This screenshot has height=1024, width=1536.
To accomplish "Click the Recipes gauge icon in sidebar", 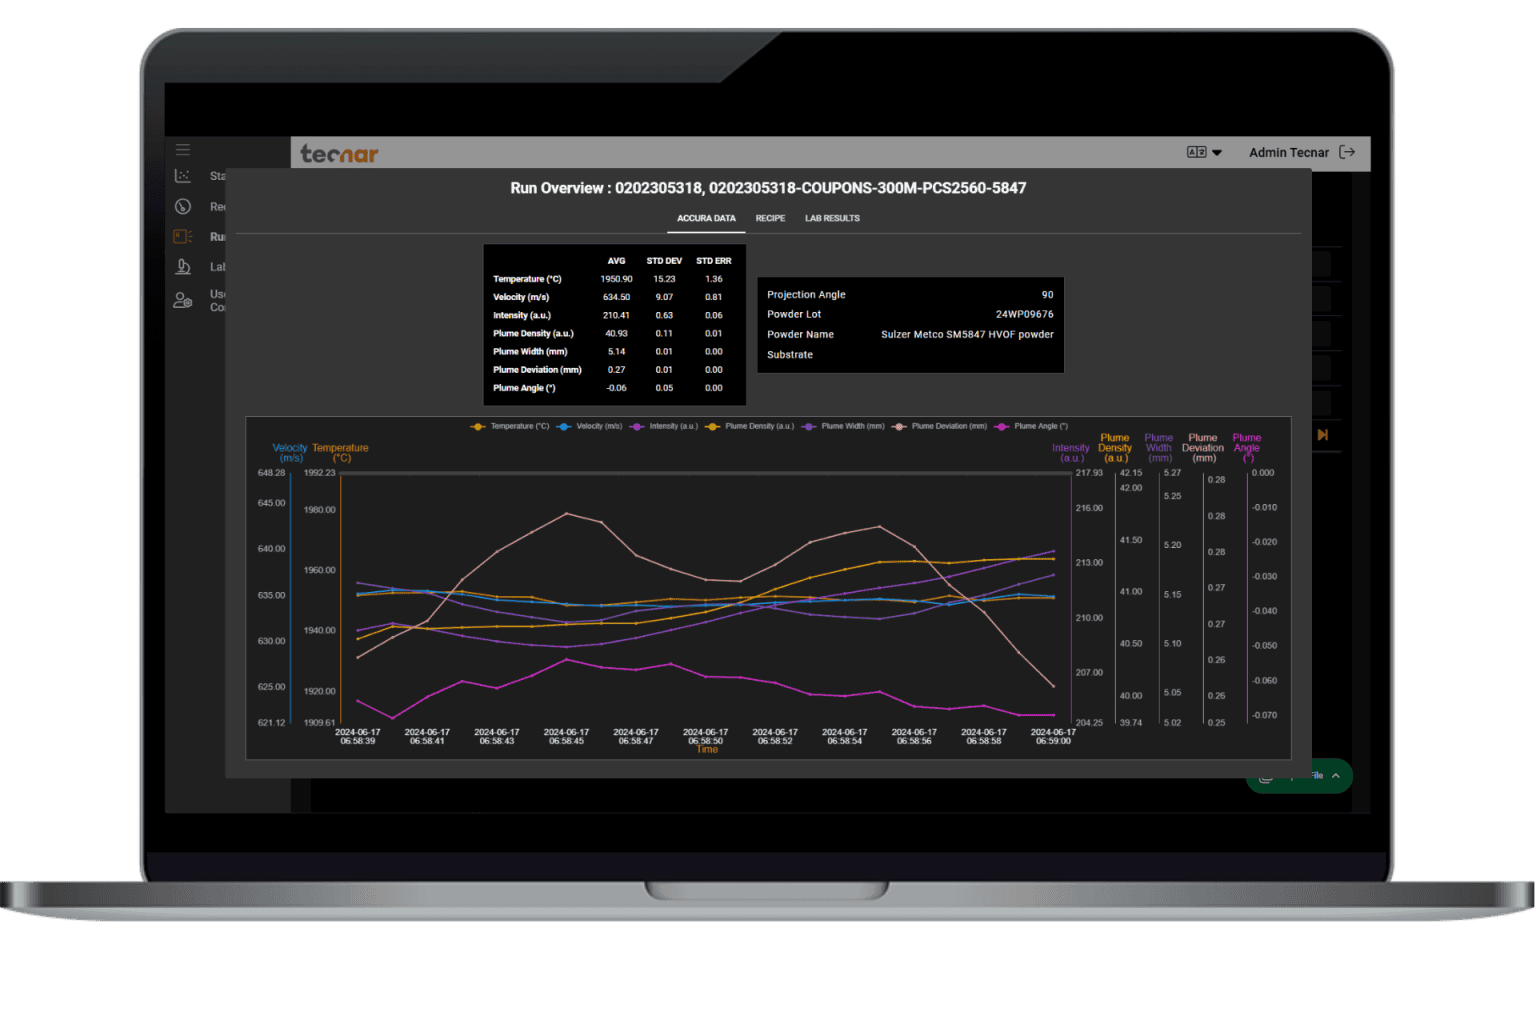I will click(x=183, y=207).
